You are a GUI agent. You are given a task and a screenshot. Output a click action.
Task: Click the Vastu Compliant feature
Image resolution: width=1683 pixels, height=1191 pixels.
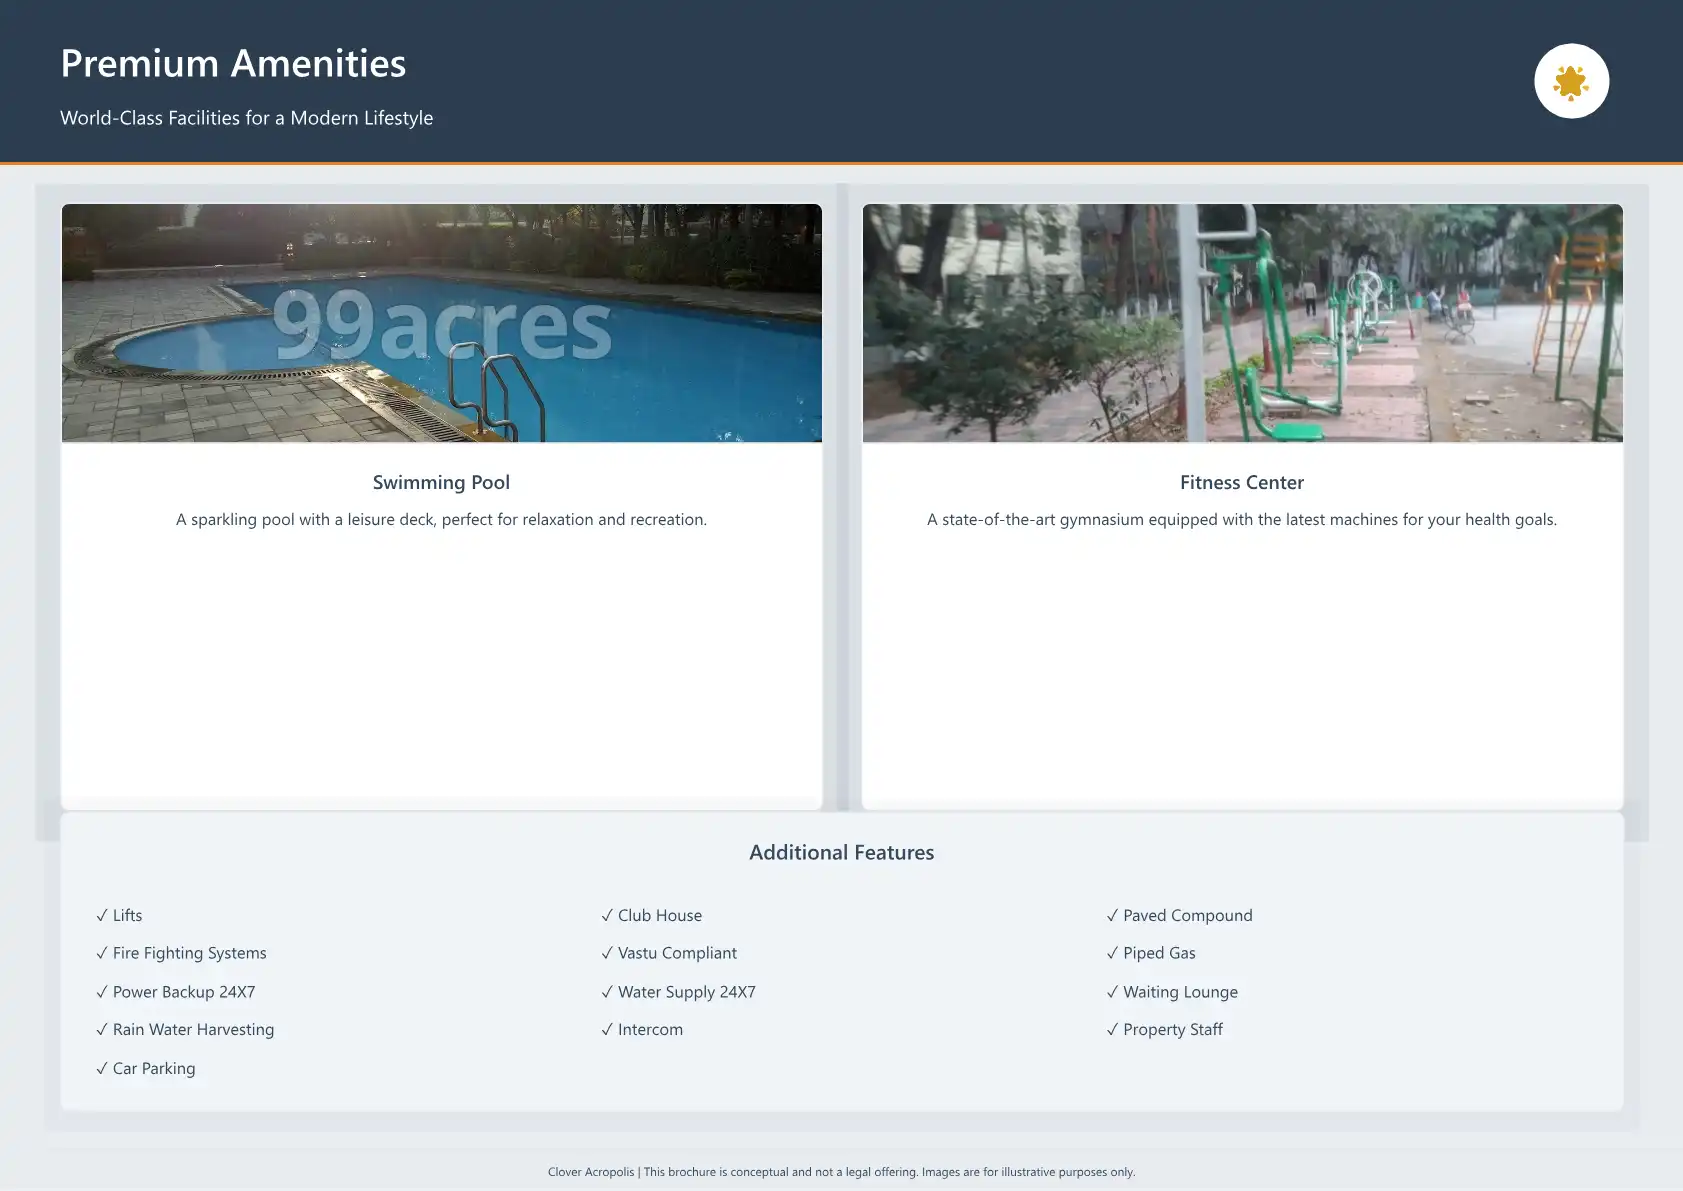coord(669,953)
